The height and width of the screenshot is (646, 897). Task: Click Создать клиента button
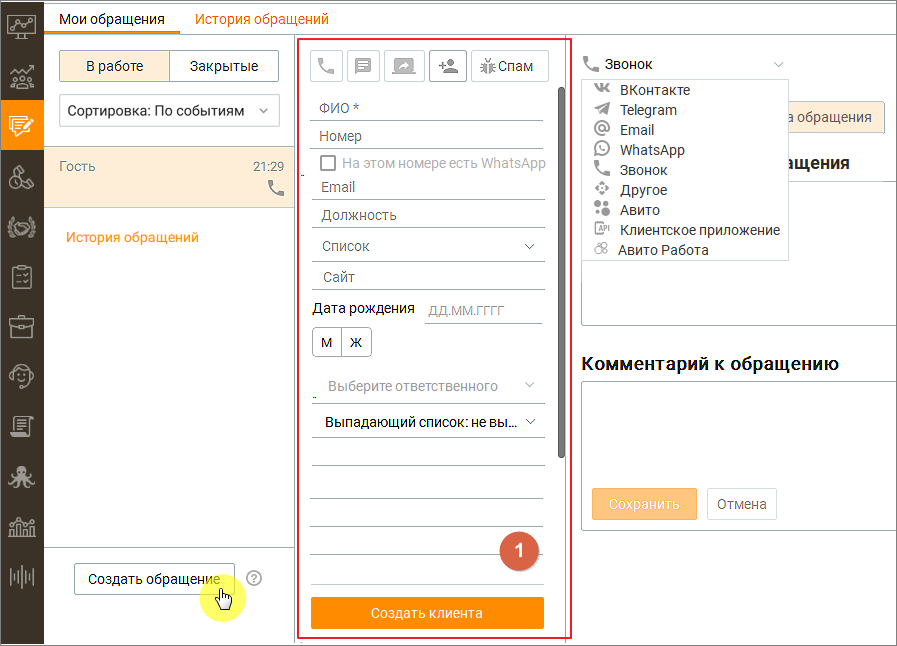[x=427, y=613]
